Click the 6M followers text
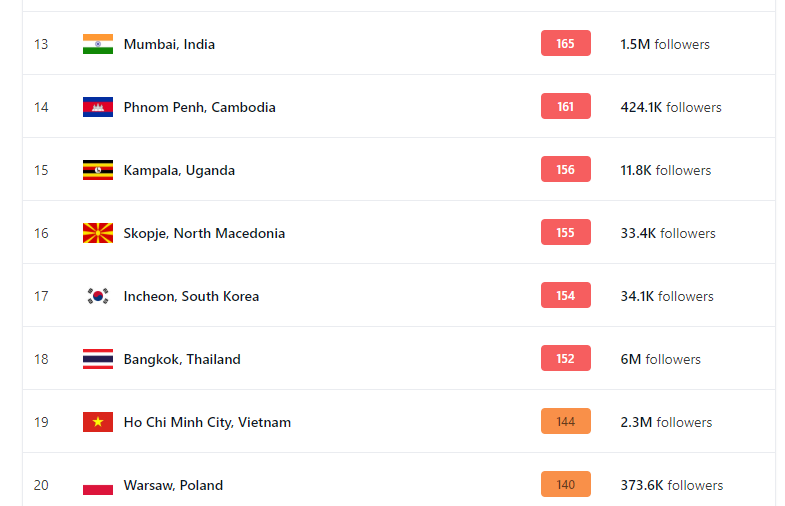This screenshot has width=785, height=506. [x=660, y=359]
